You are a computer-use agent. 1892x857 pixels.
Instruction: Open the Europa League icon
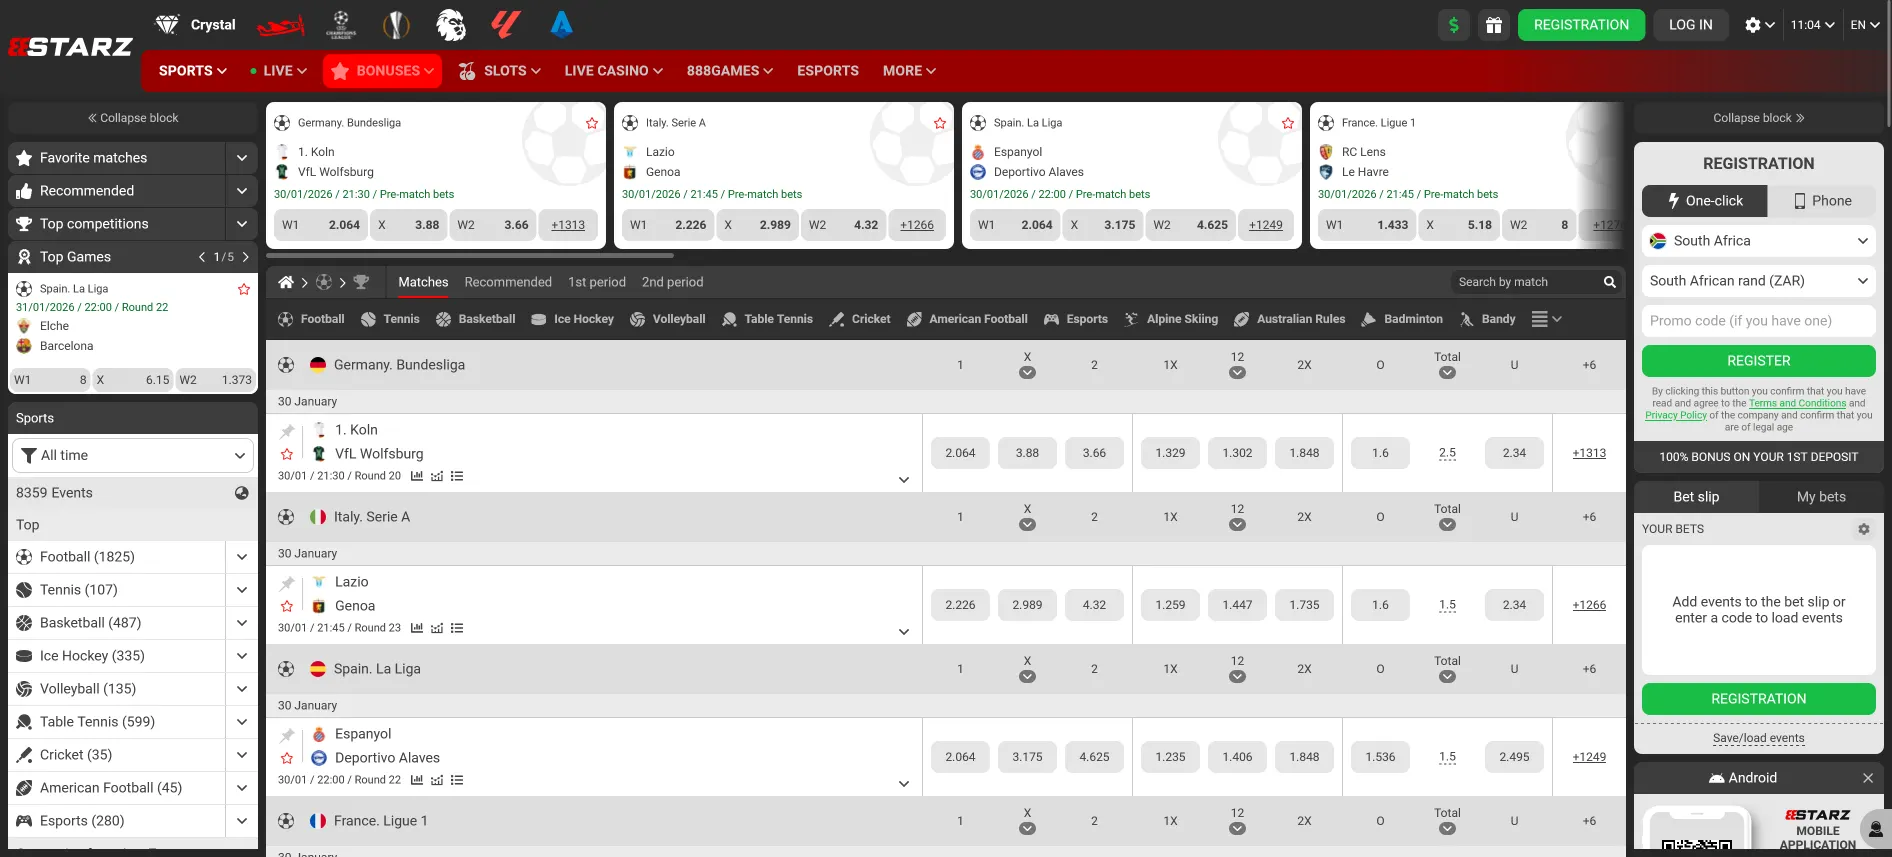[x=396, y=25]
